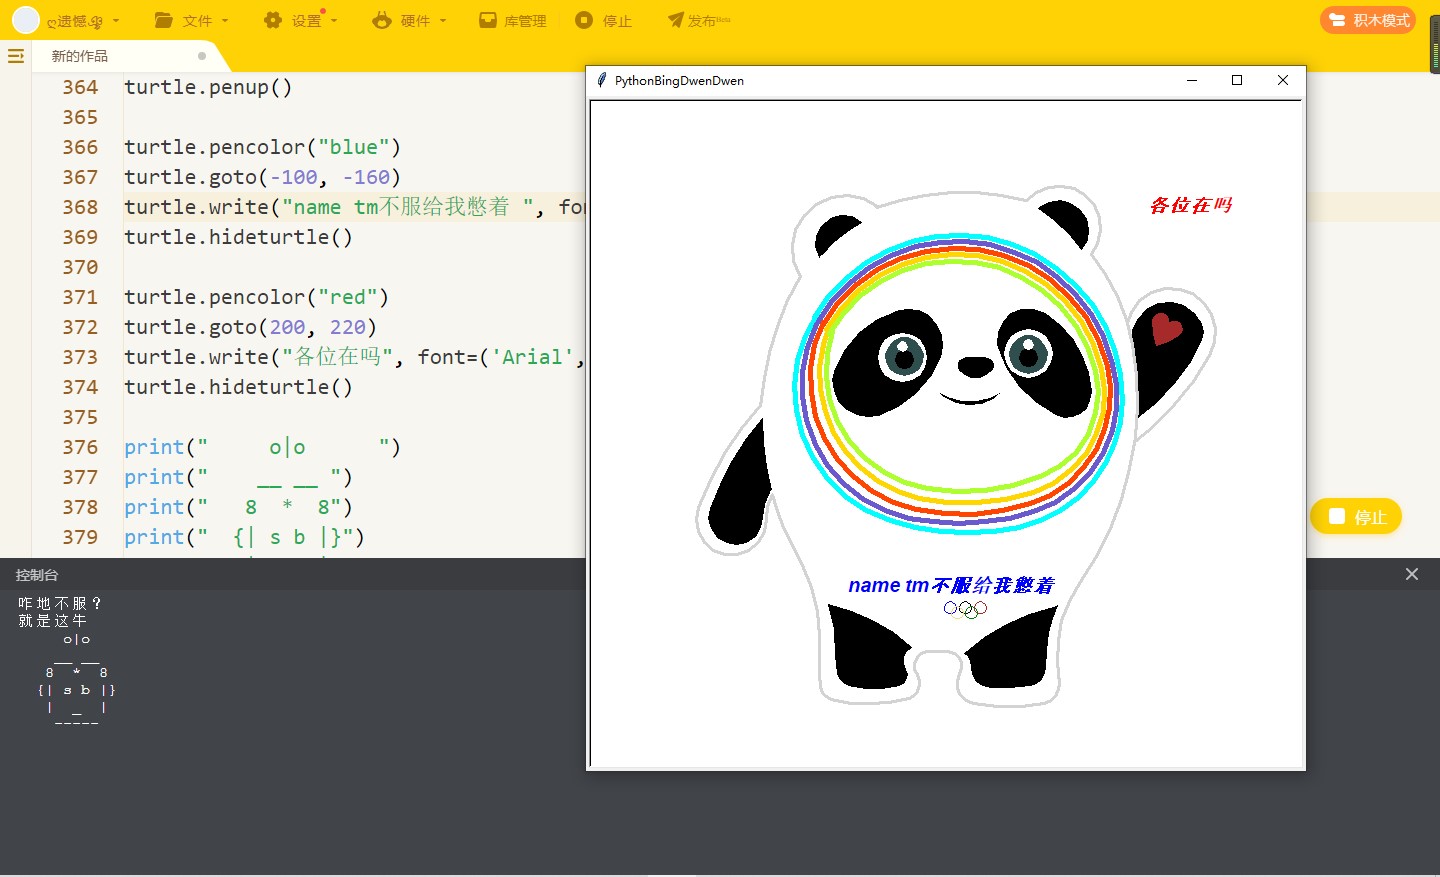
Task: Click the turtle.pencolor("red") code line
Action: click(256, 297)
